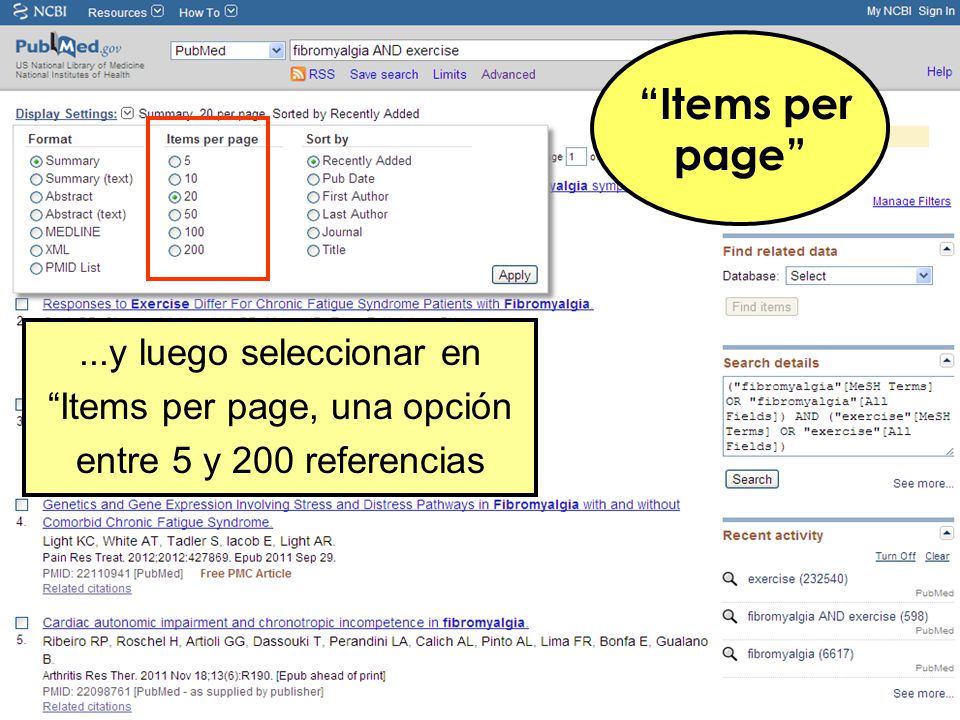The width and height of the screenshot is (960, 720).
Task: Select PMID List format
Action: click(x=36, y=268)
